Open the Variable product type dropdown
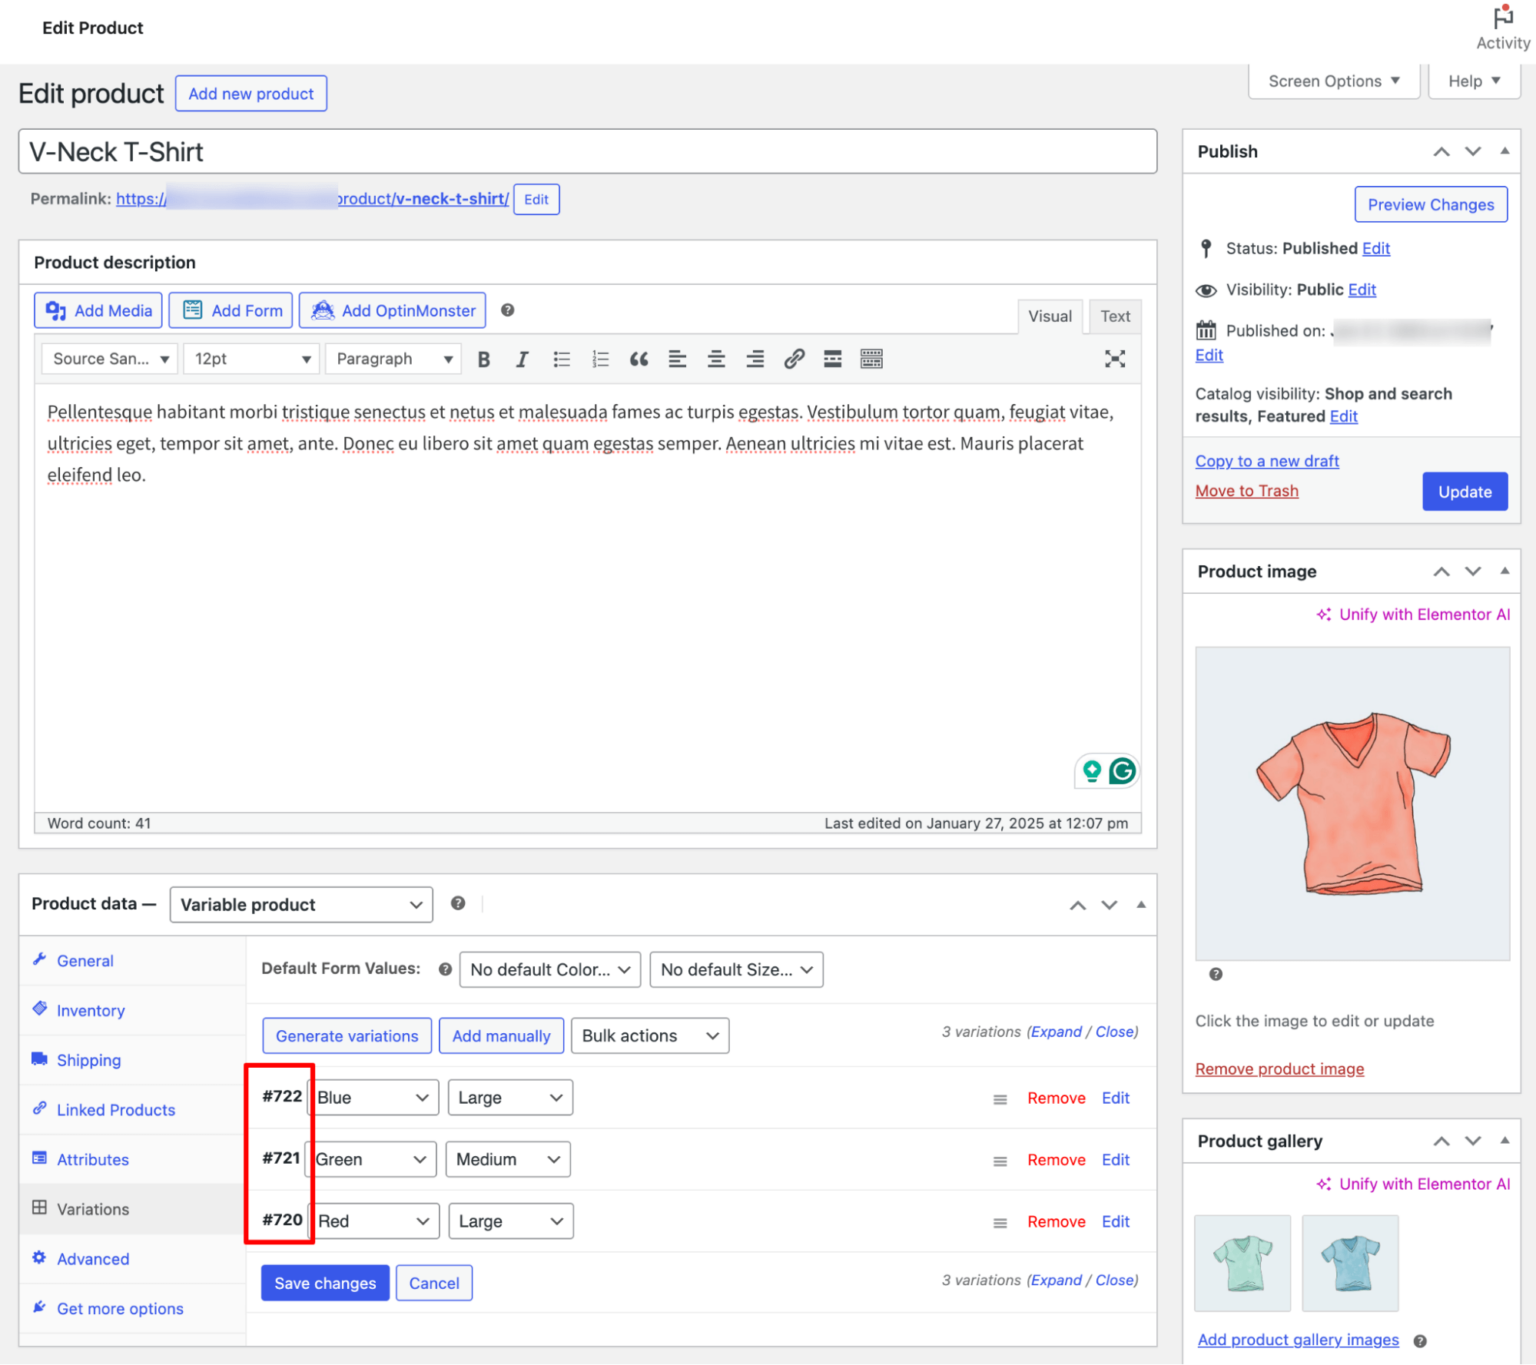This screenshot has height=1365, width=1536. point(300,904)
